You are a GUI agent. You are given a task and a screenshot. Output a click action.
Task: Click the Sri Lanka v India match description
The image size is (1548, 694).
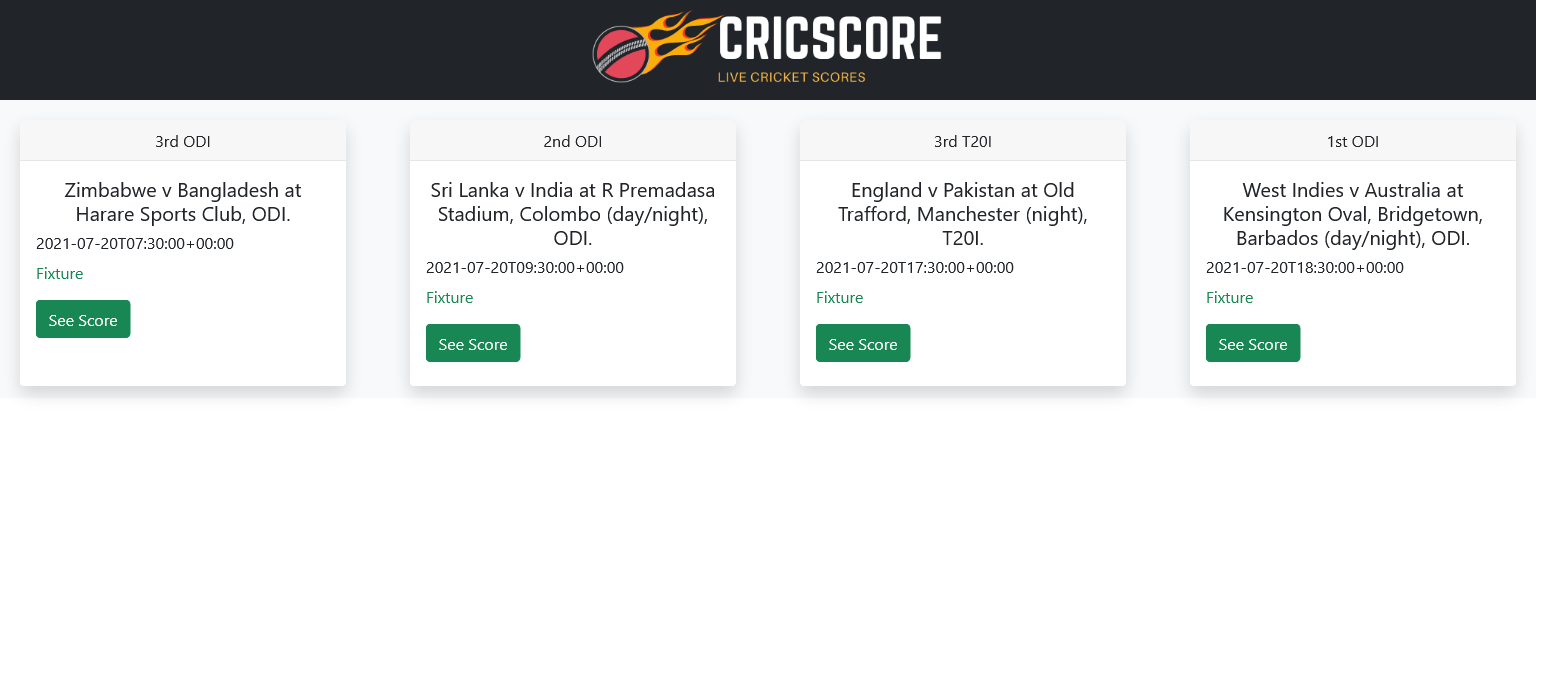[x=575, y=214]
